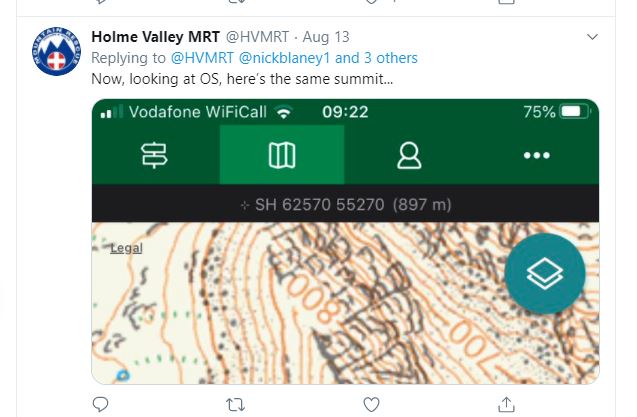
Task: Expand the tweet options chevron
Action: 592,37
